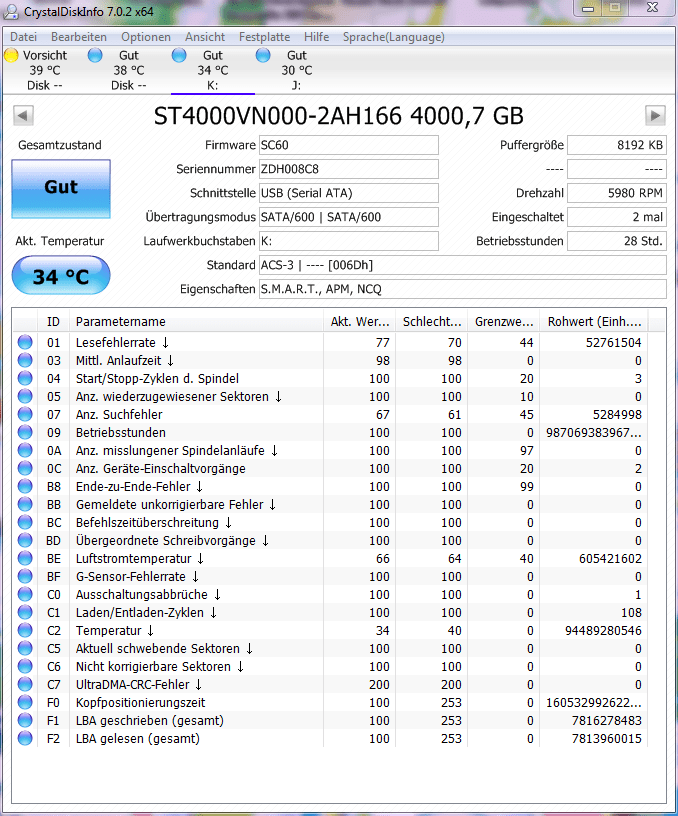Click the 34 °C temperature button
Screen dimensions: 678x816
61,276
